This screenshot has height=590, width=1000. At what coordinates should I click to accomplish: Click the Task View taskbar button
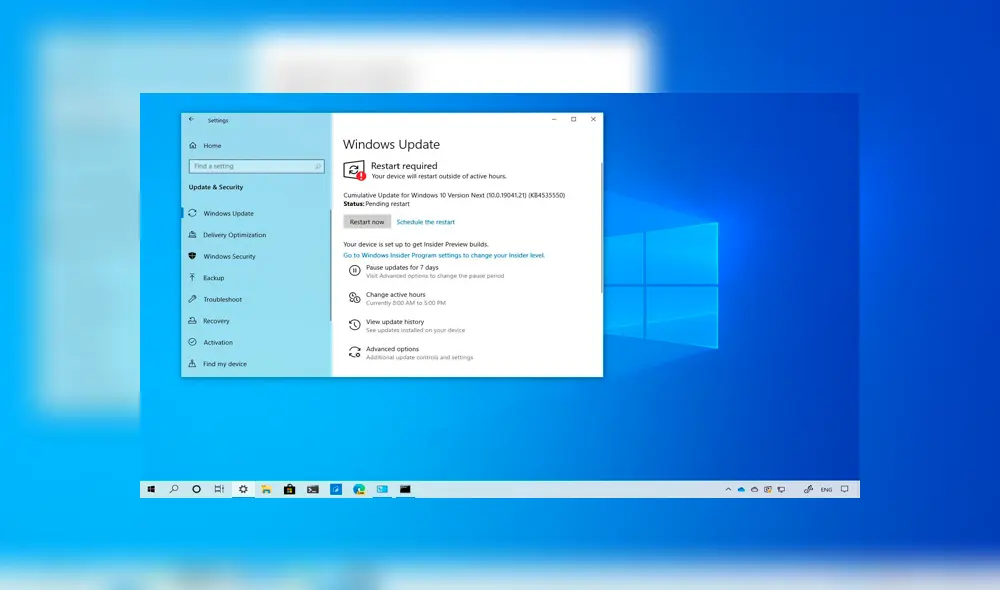point(219,489)
